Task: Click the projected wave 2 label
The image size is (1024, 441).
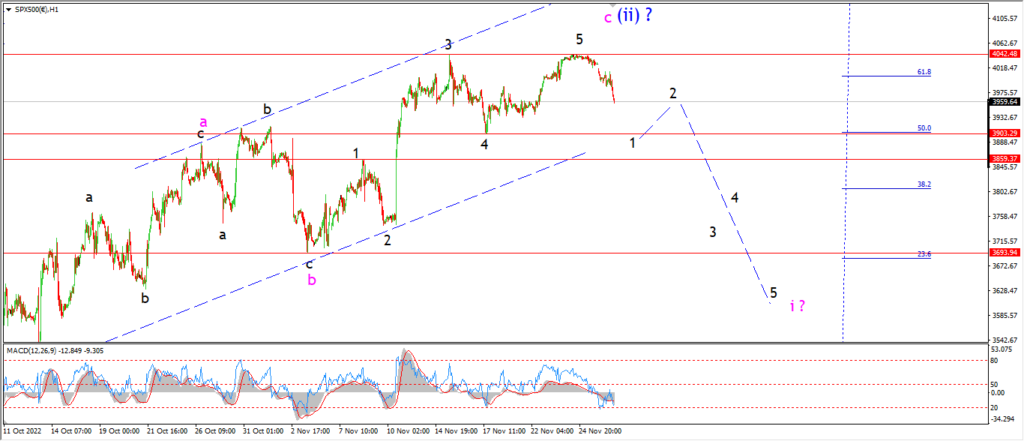Action: click(x=673, y=93)
